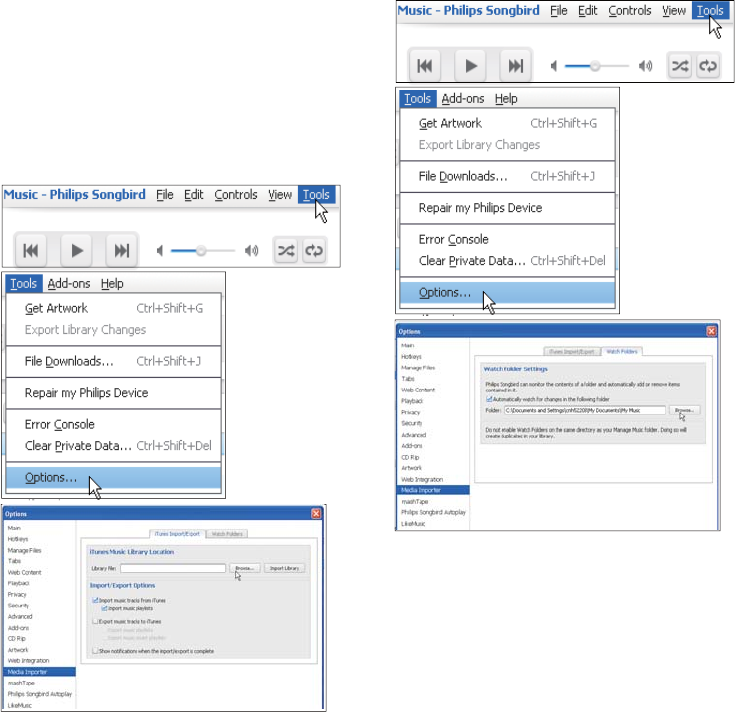Select Privacy in the Watch Folders Options dialog
This screenshot has width=735, height=712.
point(411,412)
